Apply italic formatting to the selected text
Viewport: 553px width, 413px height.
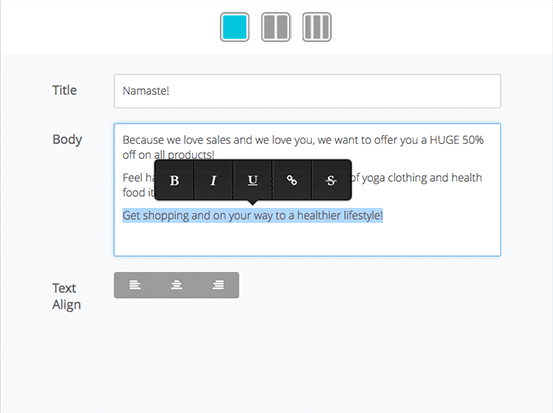click(x=213, y=180)
